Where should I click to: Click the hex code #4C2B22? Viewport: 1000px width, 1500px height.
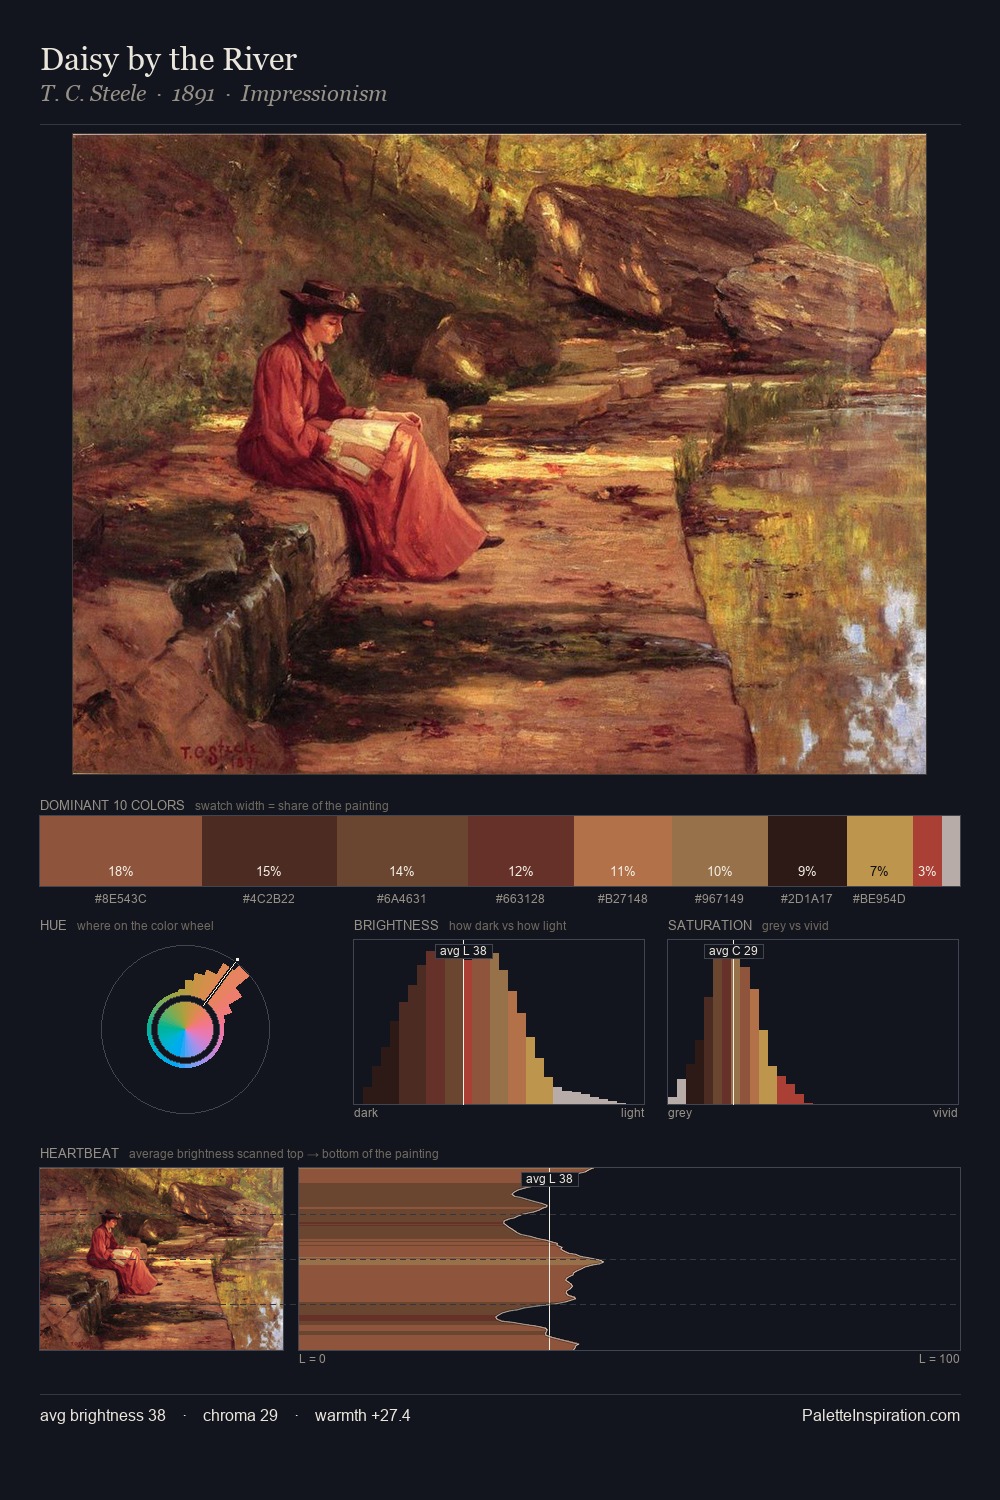pos(269,899)
